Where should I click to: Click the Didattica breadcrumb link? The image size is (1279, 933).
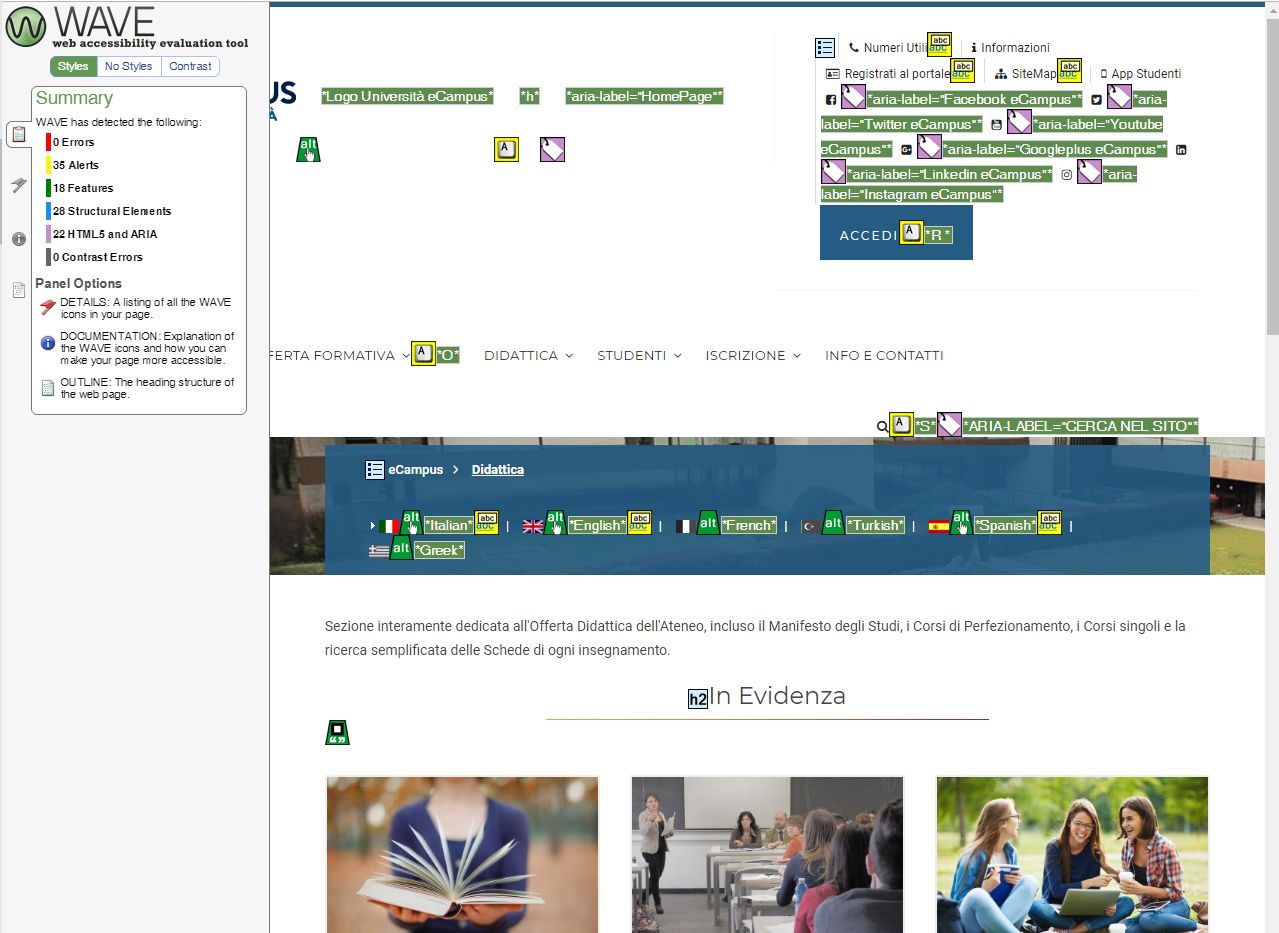498,470
